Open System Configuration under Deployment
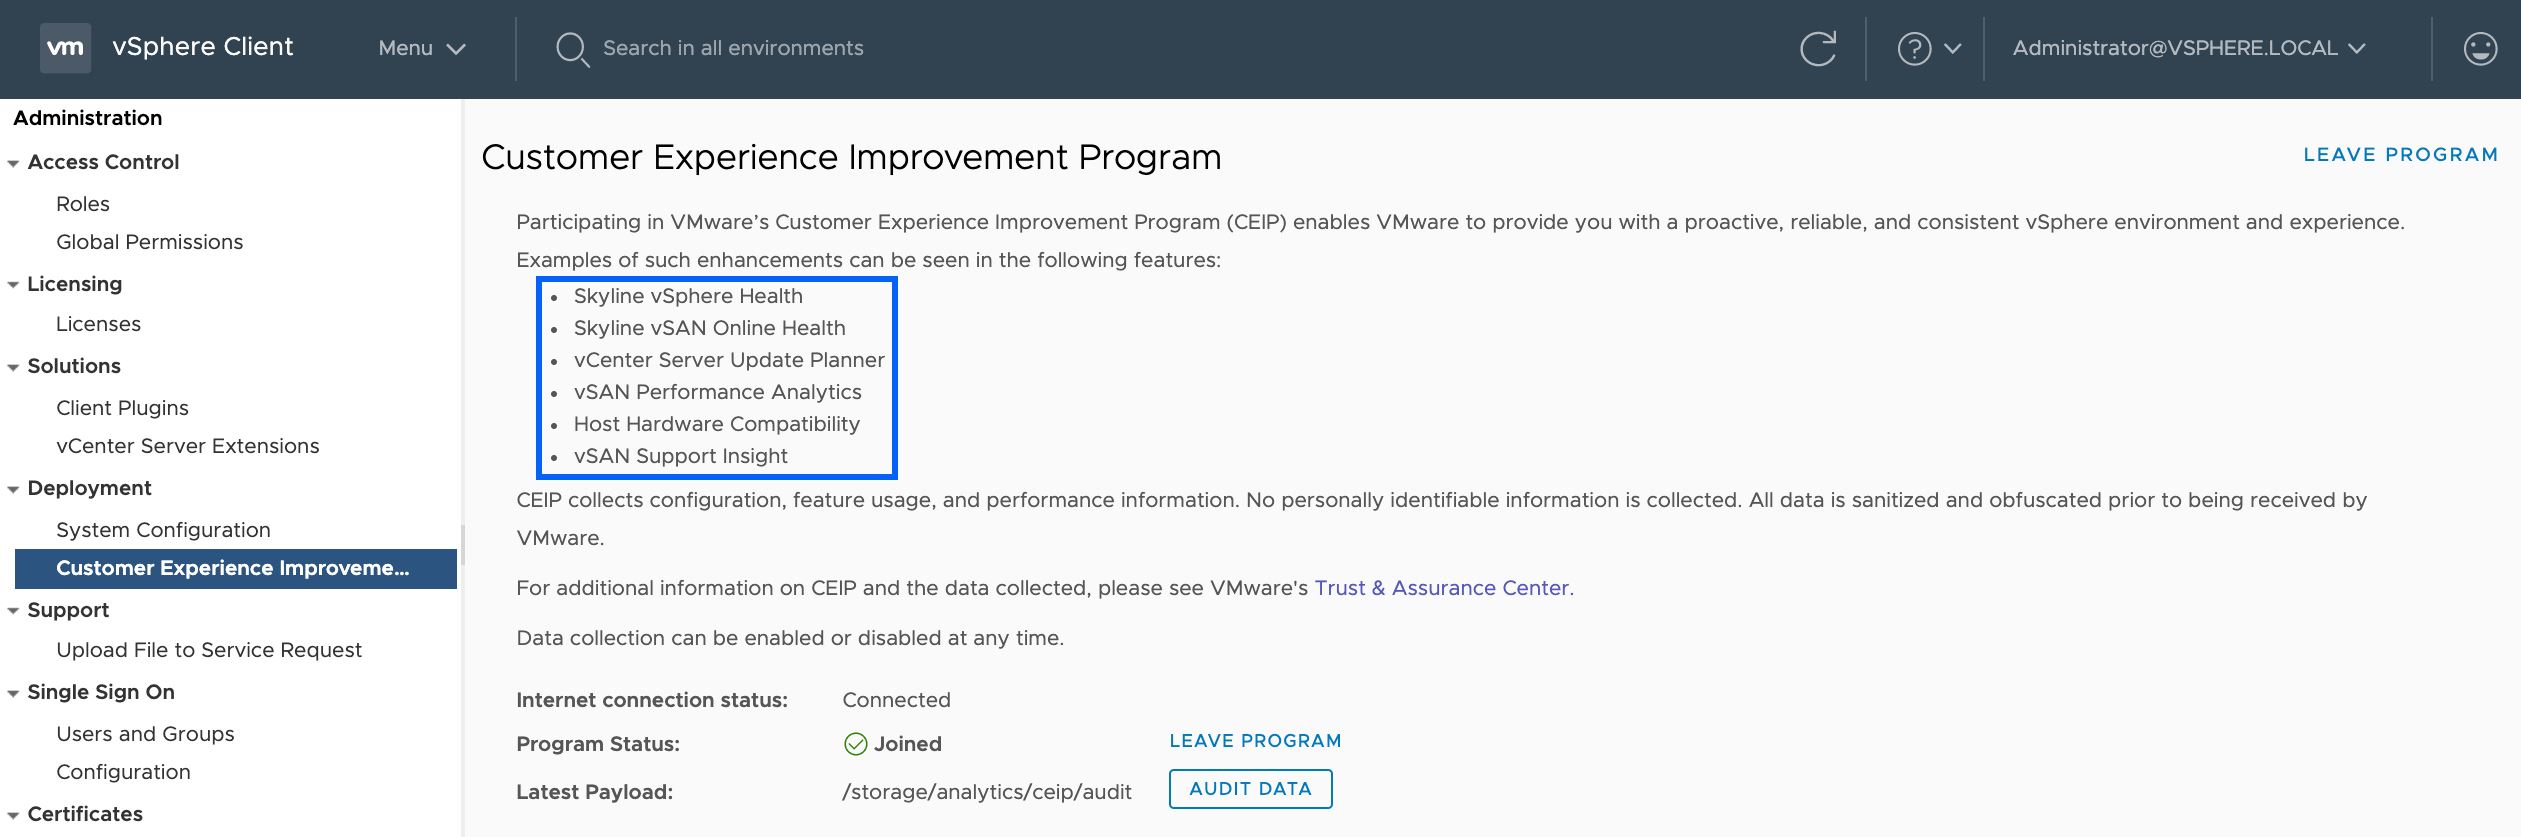The width and height of the screenshot is (2521, 837). 163,530
